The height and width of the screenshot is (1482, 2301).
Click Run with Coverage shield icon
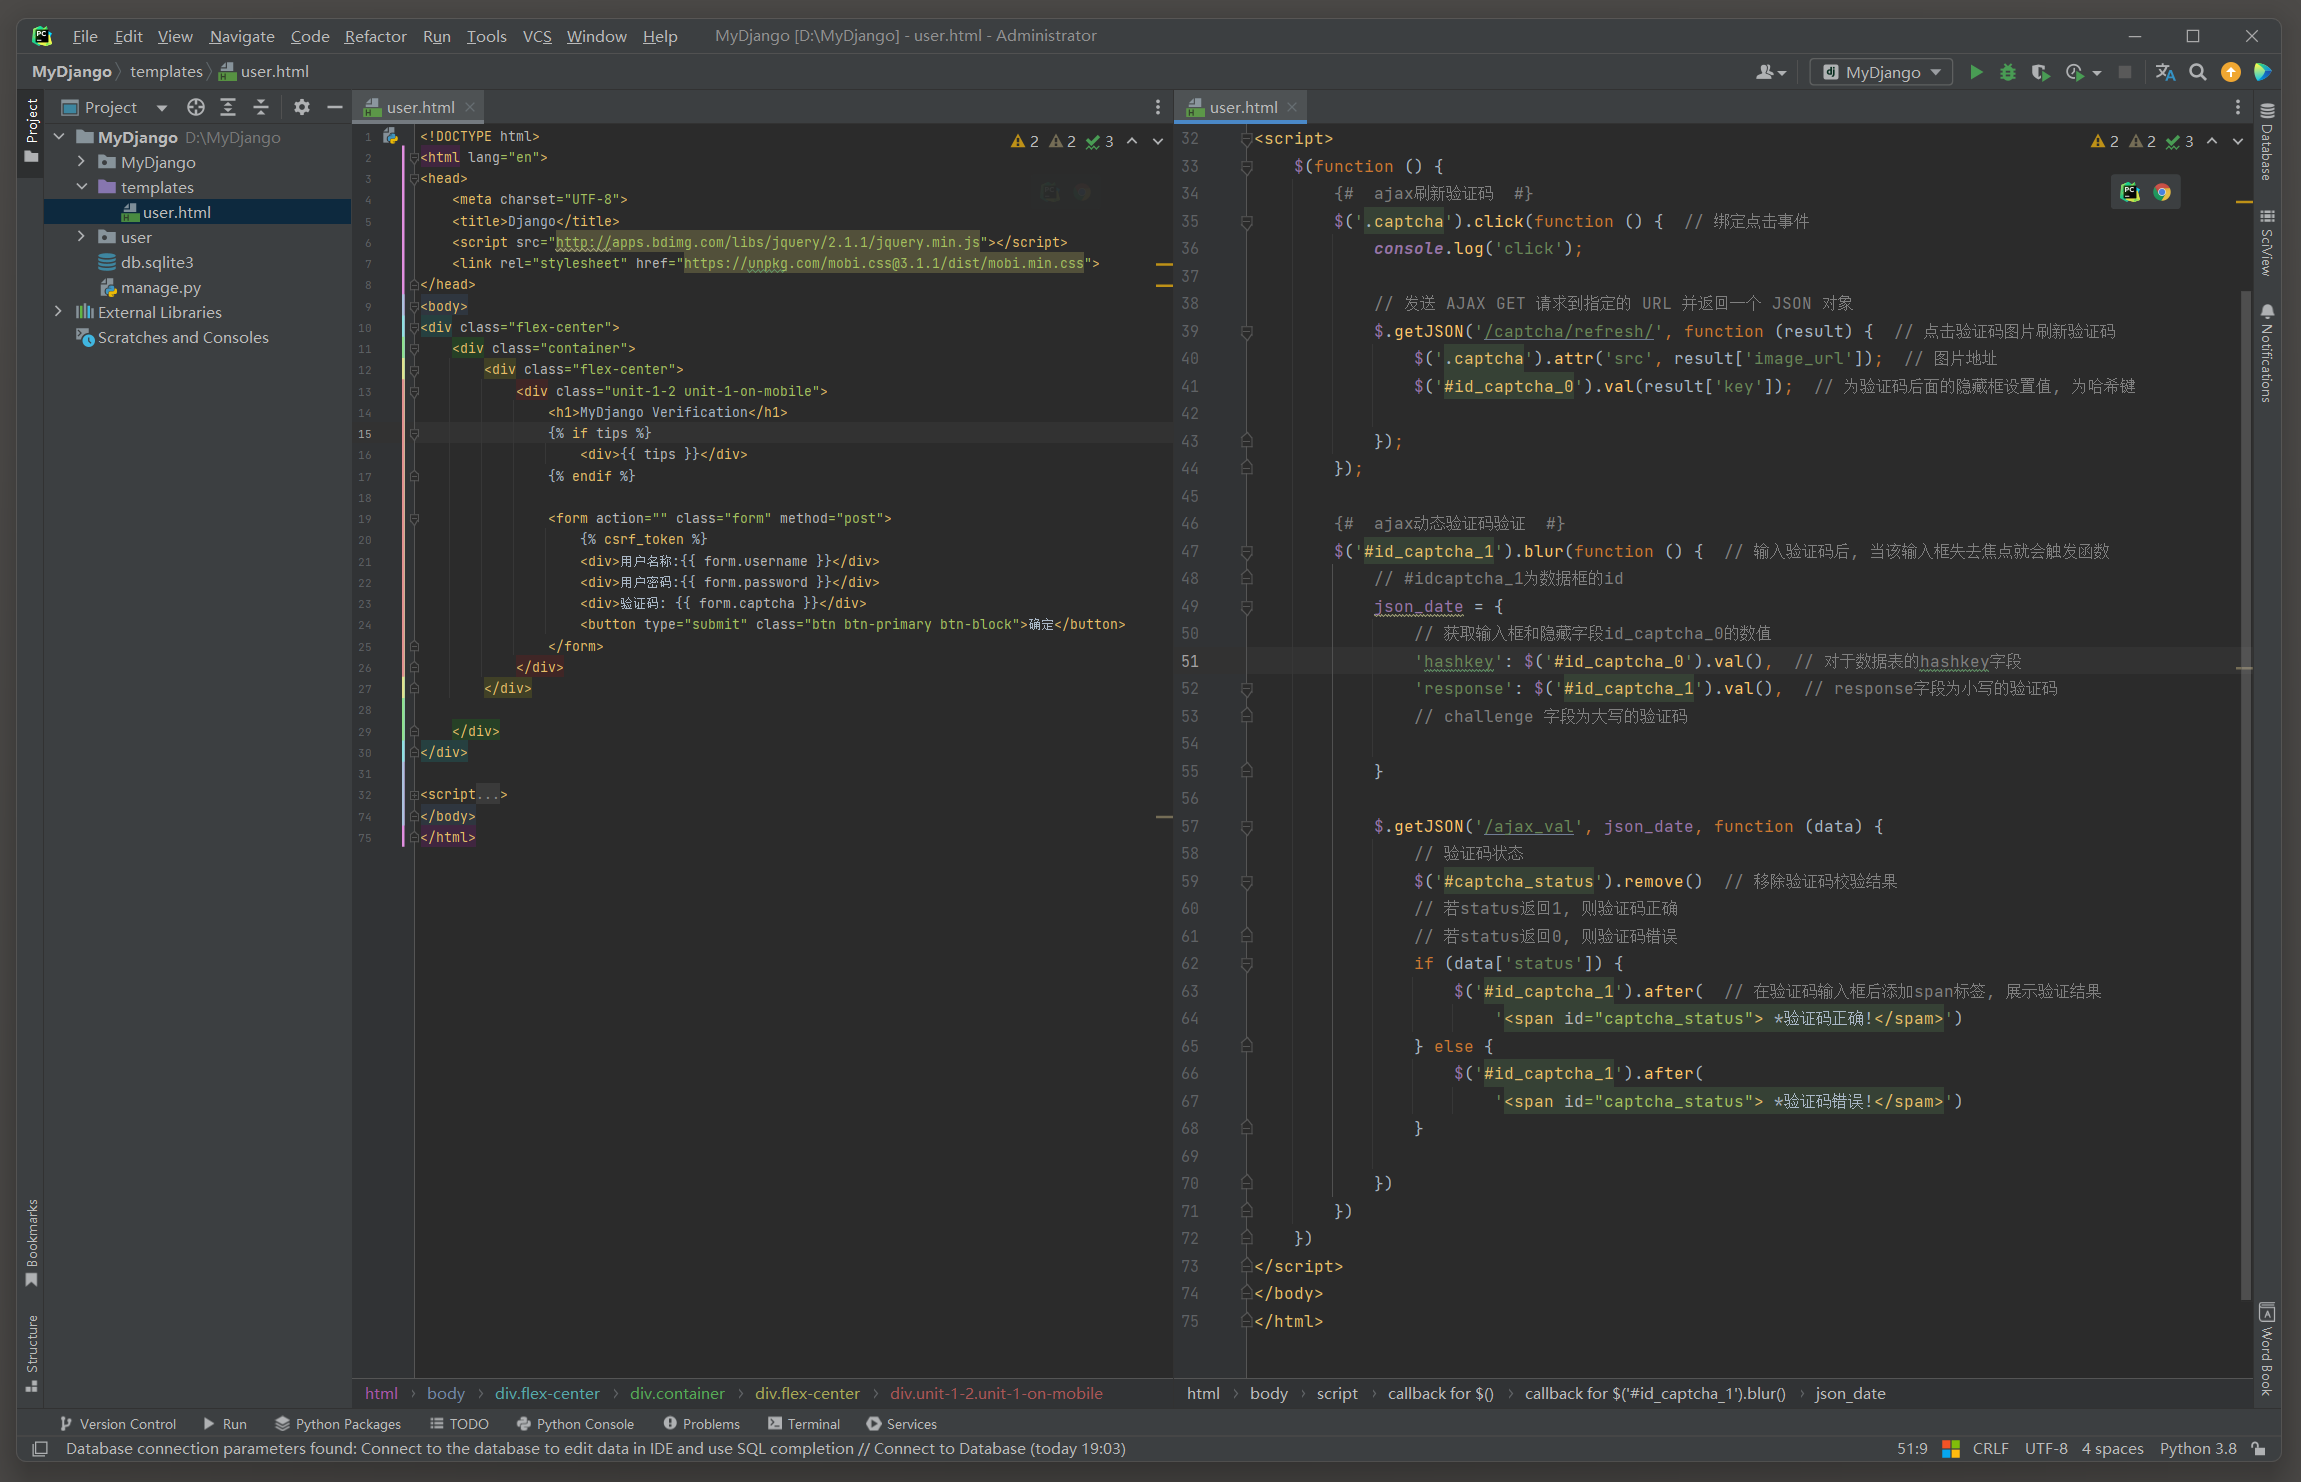tap(2039, 72)
